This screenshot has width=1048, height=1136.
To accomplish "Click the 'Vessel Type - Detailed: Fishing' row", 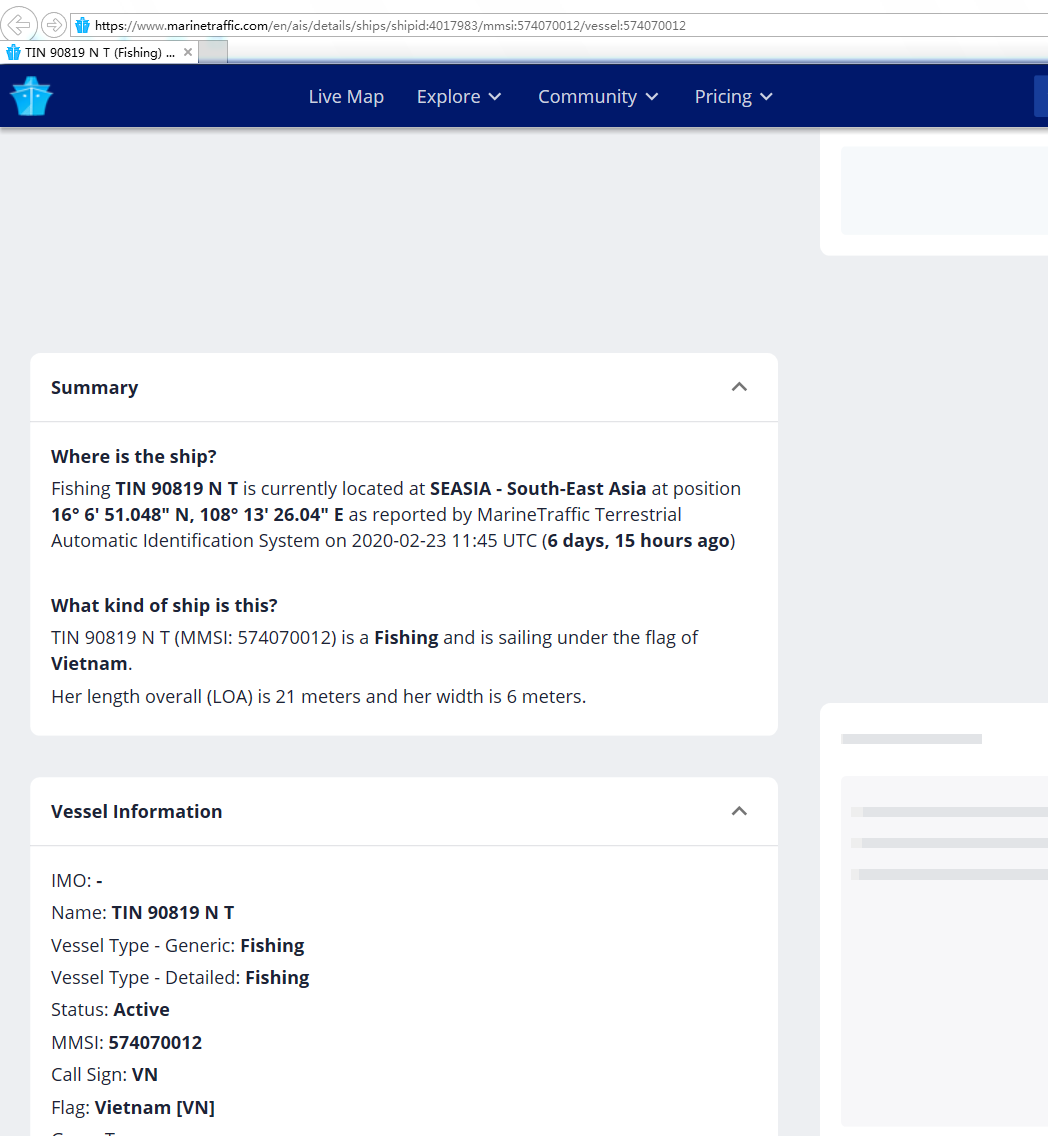I will pyautogui.click(x=180, y=977).
